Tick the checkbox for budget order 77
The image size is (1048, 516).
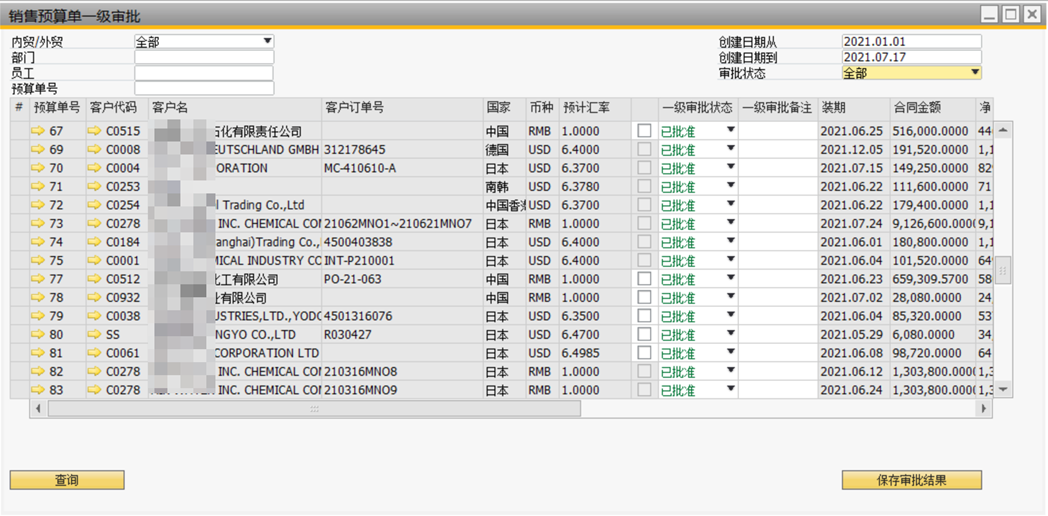click(644, 279)
